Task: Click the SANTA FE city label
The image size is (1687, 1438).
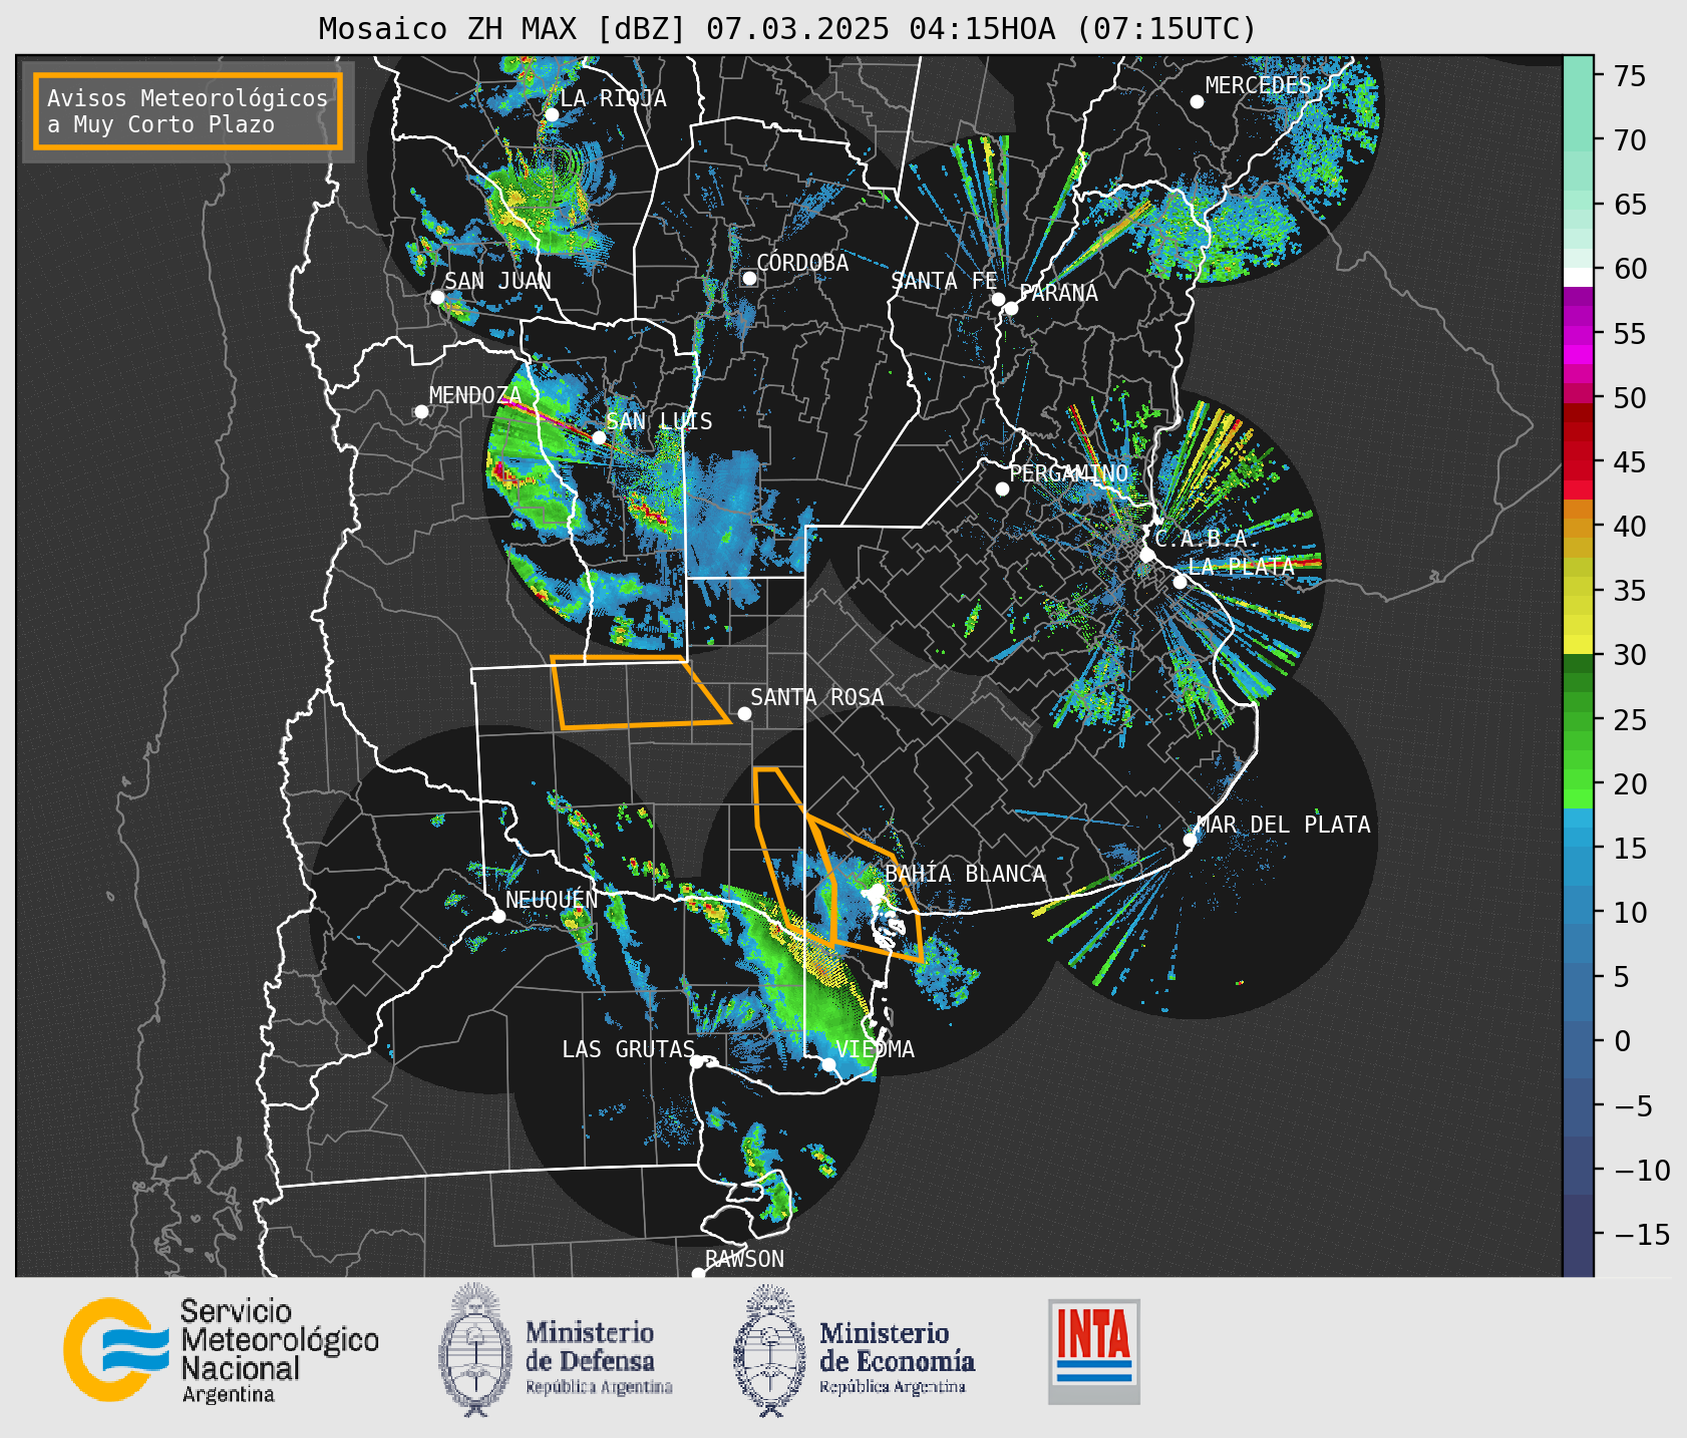Action: [944, 281]
